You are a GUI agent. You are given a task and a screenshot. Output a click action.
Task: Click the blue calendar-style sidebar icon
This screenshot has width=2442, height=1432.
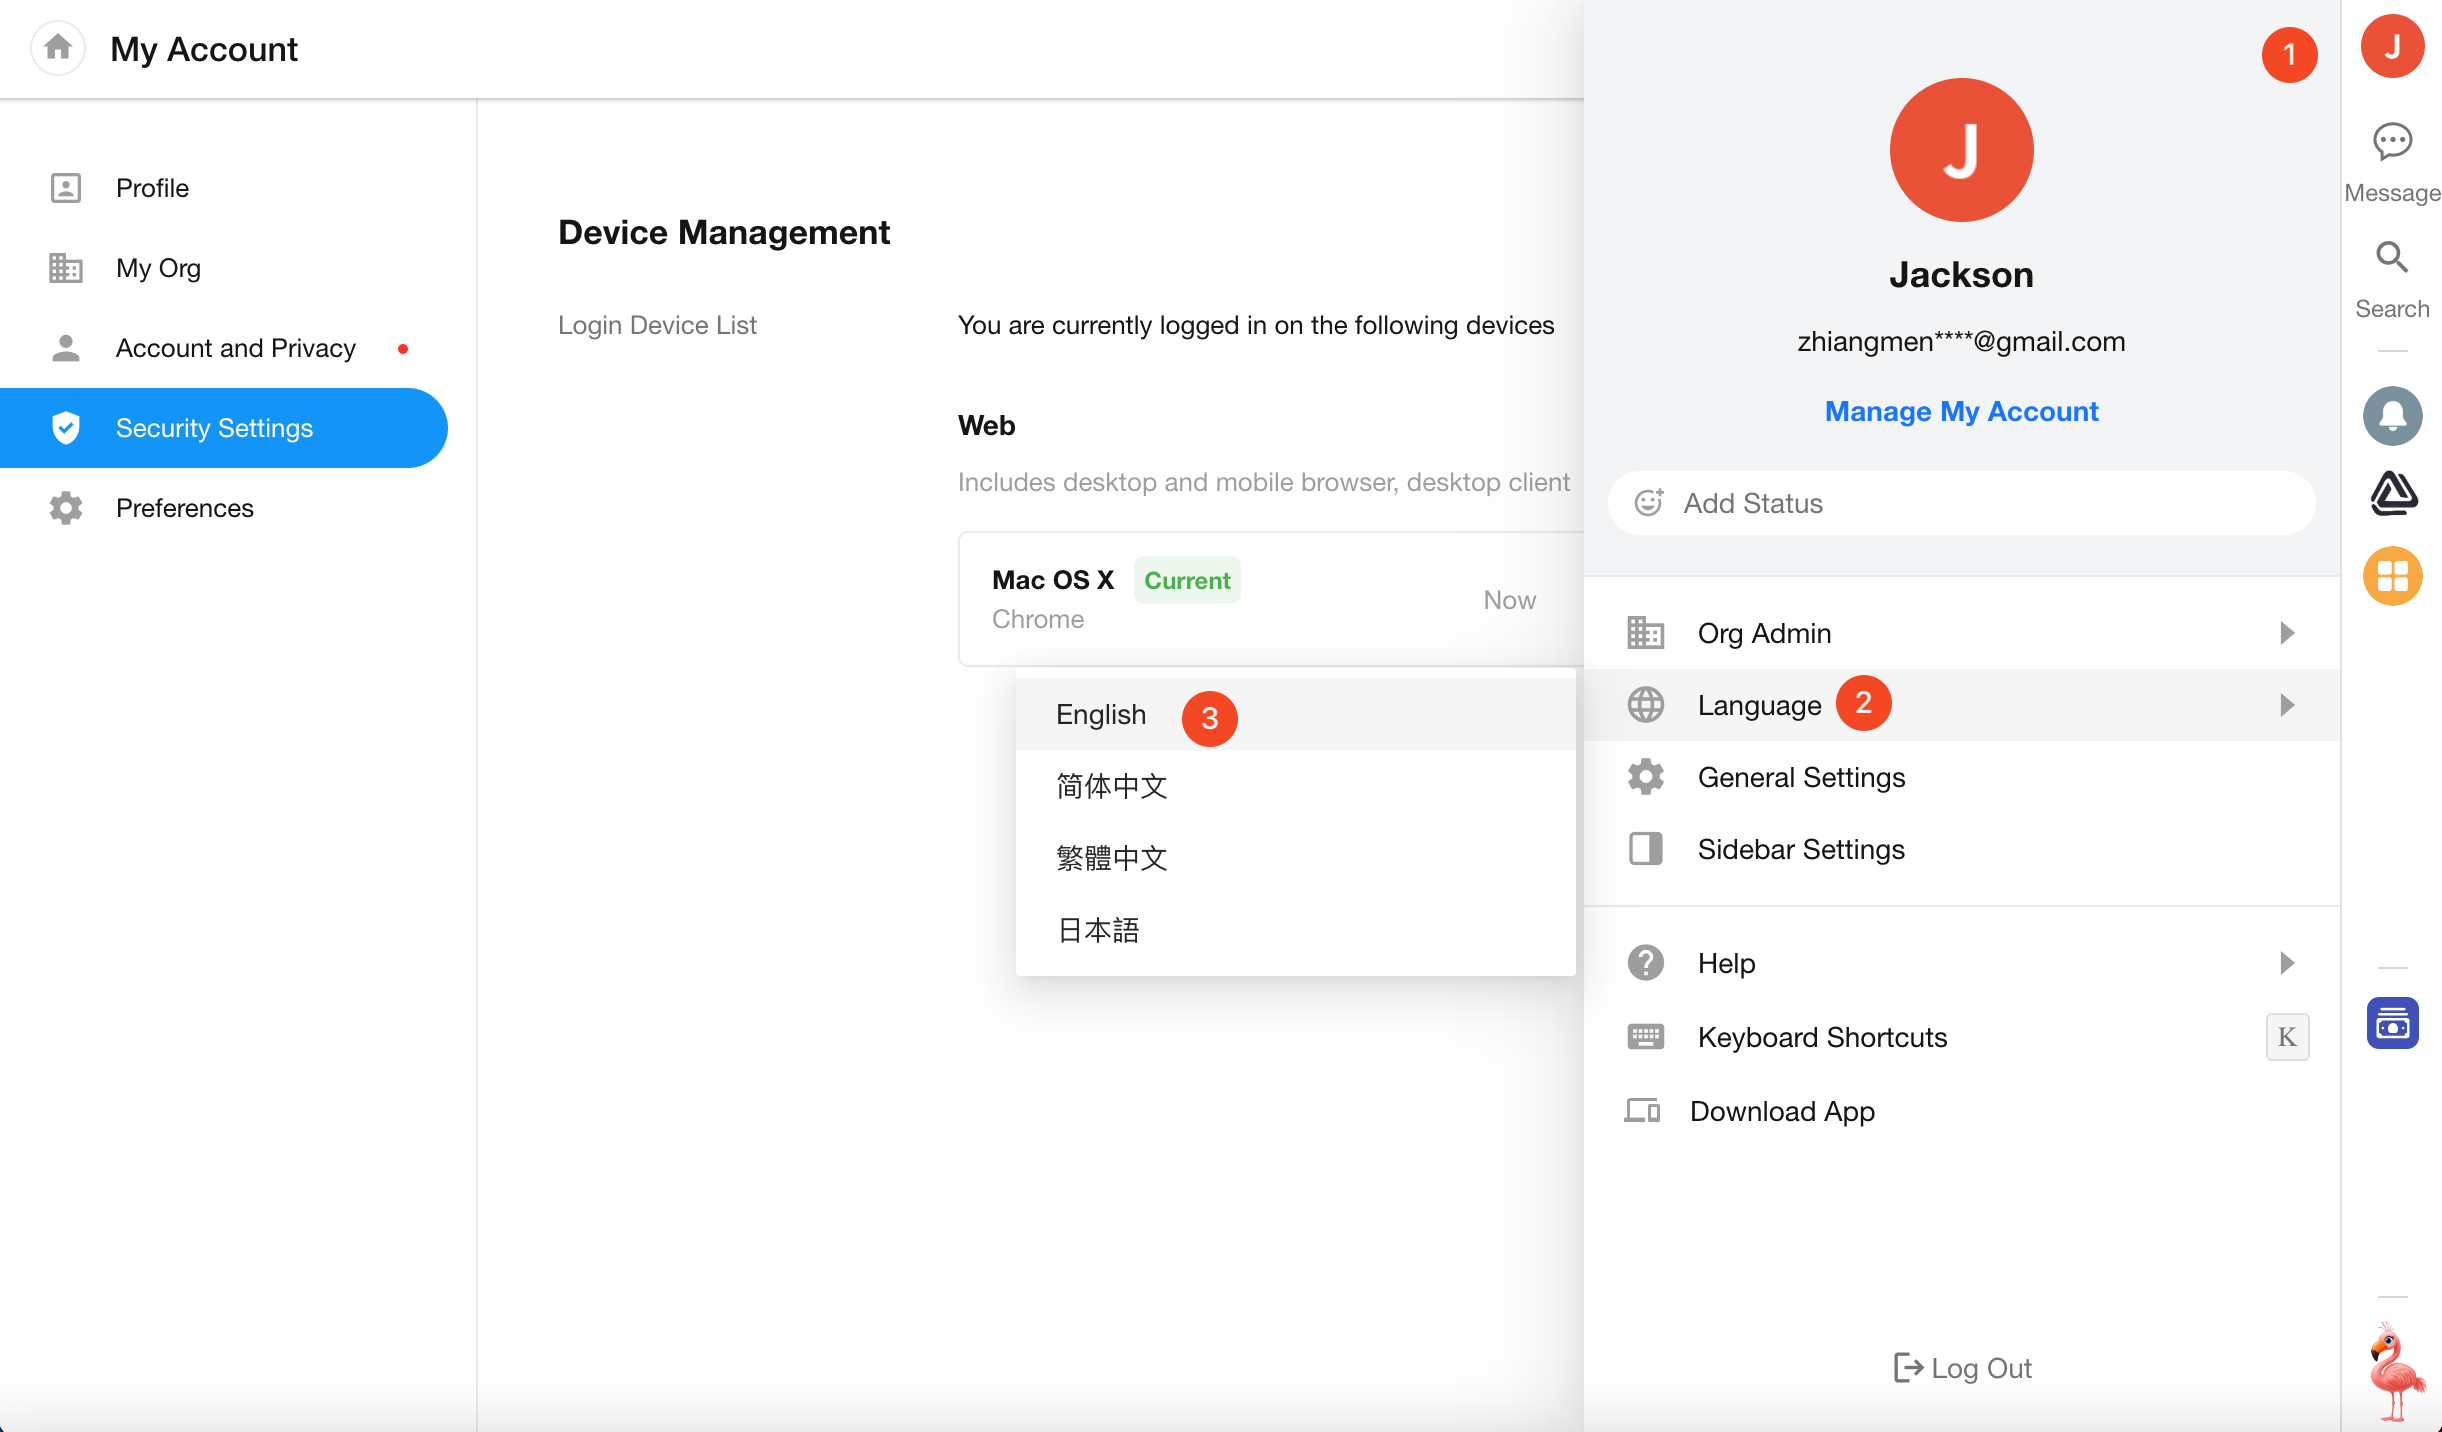point(2392,1023)
